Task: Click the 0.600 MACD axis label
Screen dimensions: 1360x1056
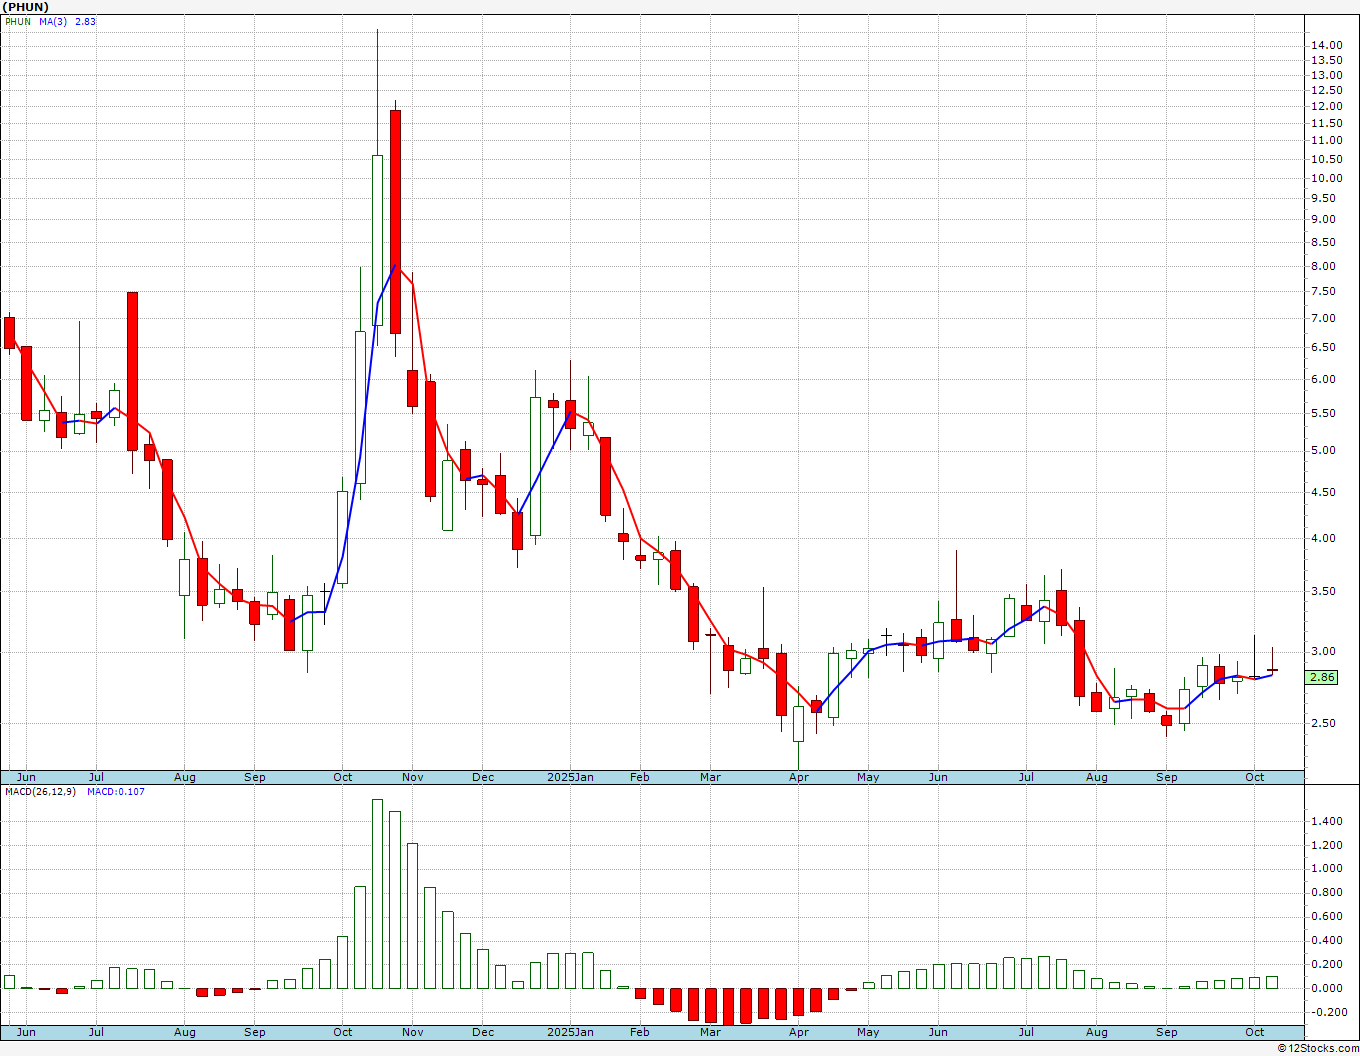Action: [x=1327, y=917]
